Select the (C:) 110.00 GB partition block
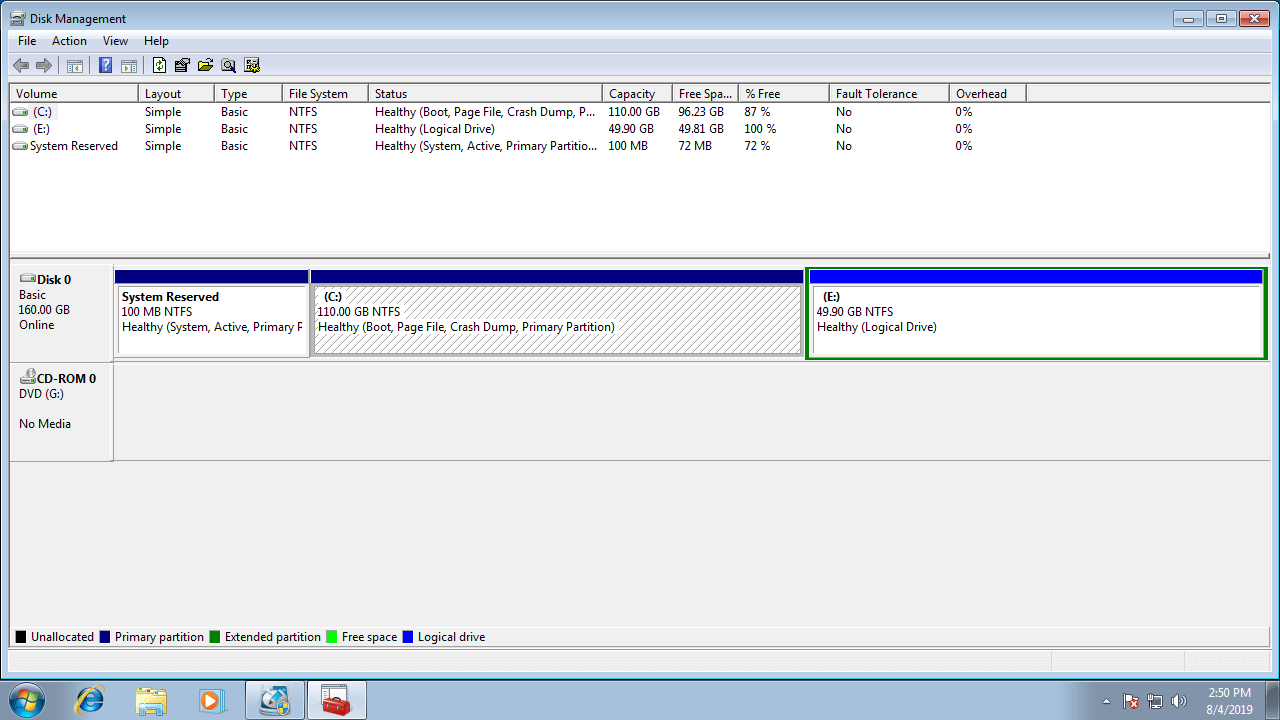 coord(557,320)
